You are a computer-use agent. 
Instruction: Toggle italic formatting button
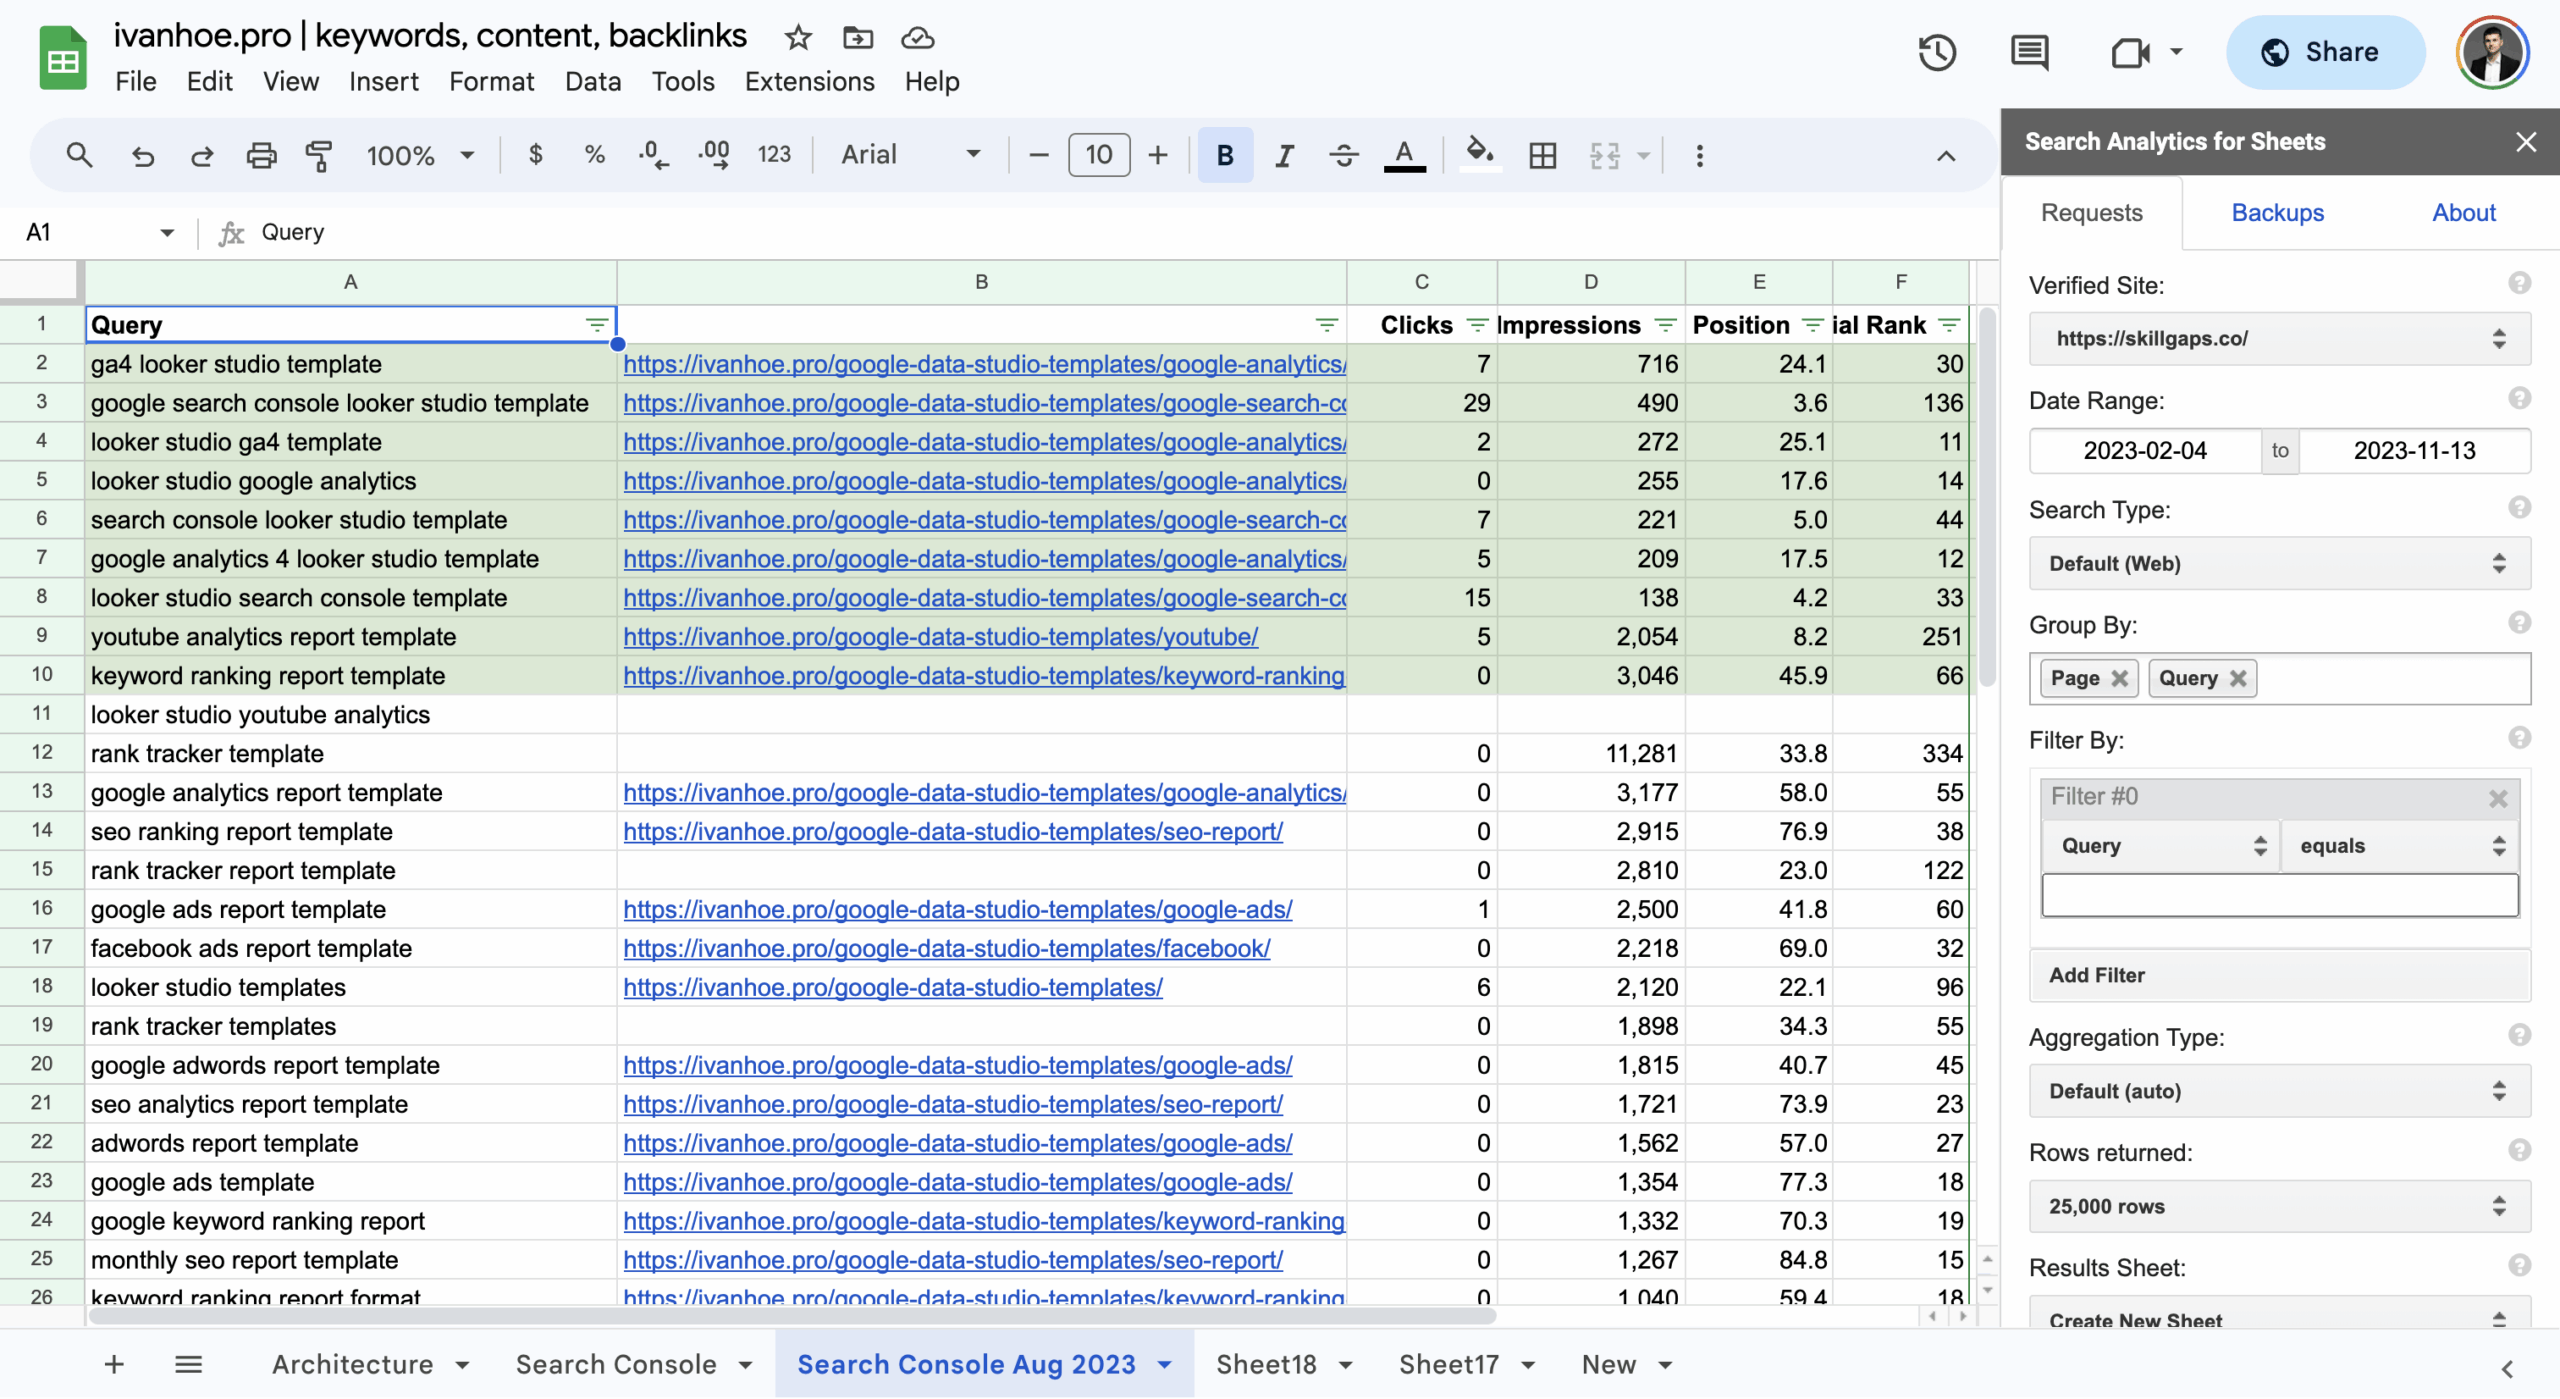pos(1284,155)
